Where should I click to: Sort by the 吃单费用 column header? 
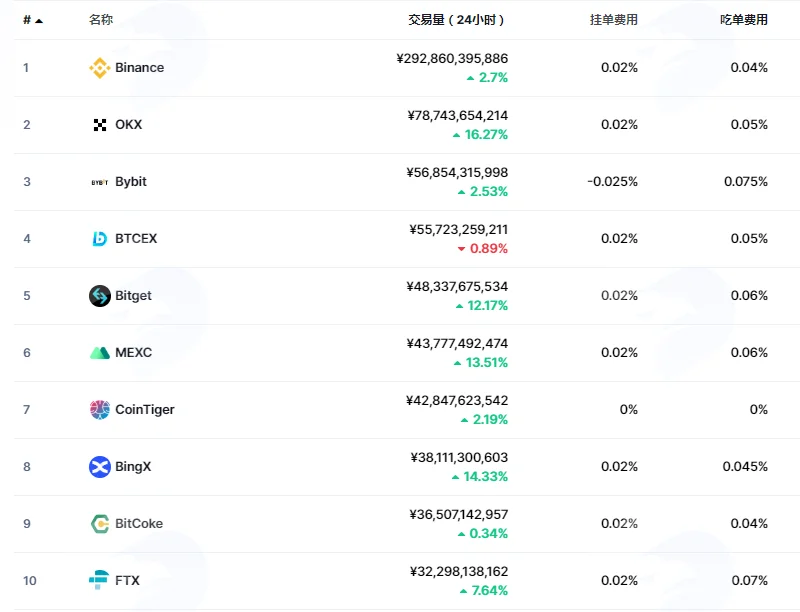tap(744, 20)
